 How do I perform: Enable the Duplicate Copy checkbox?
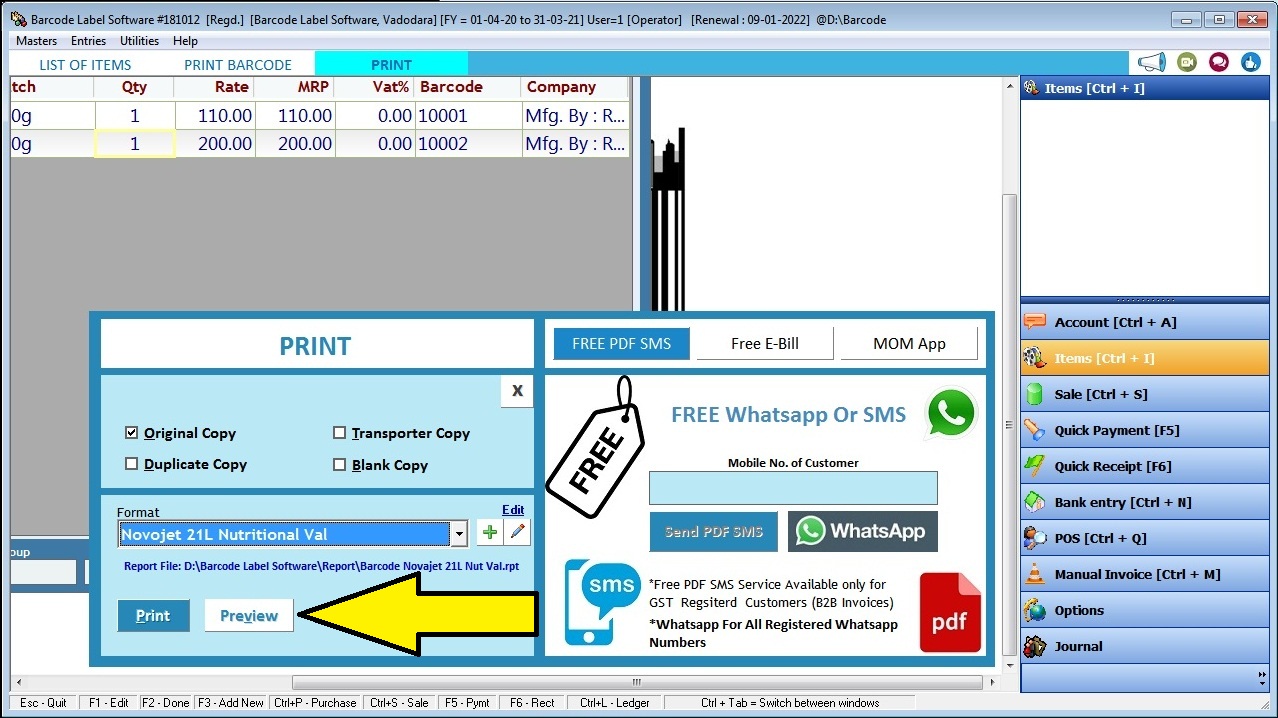131,464
